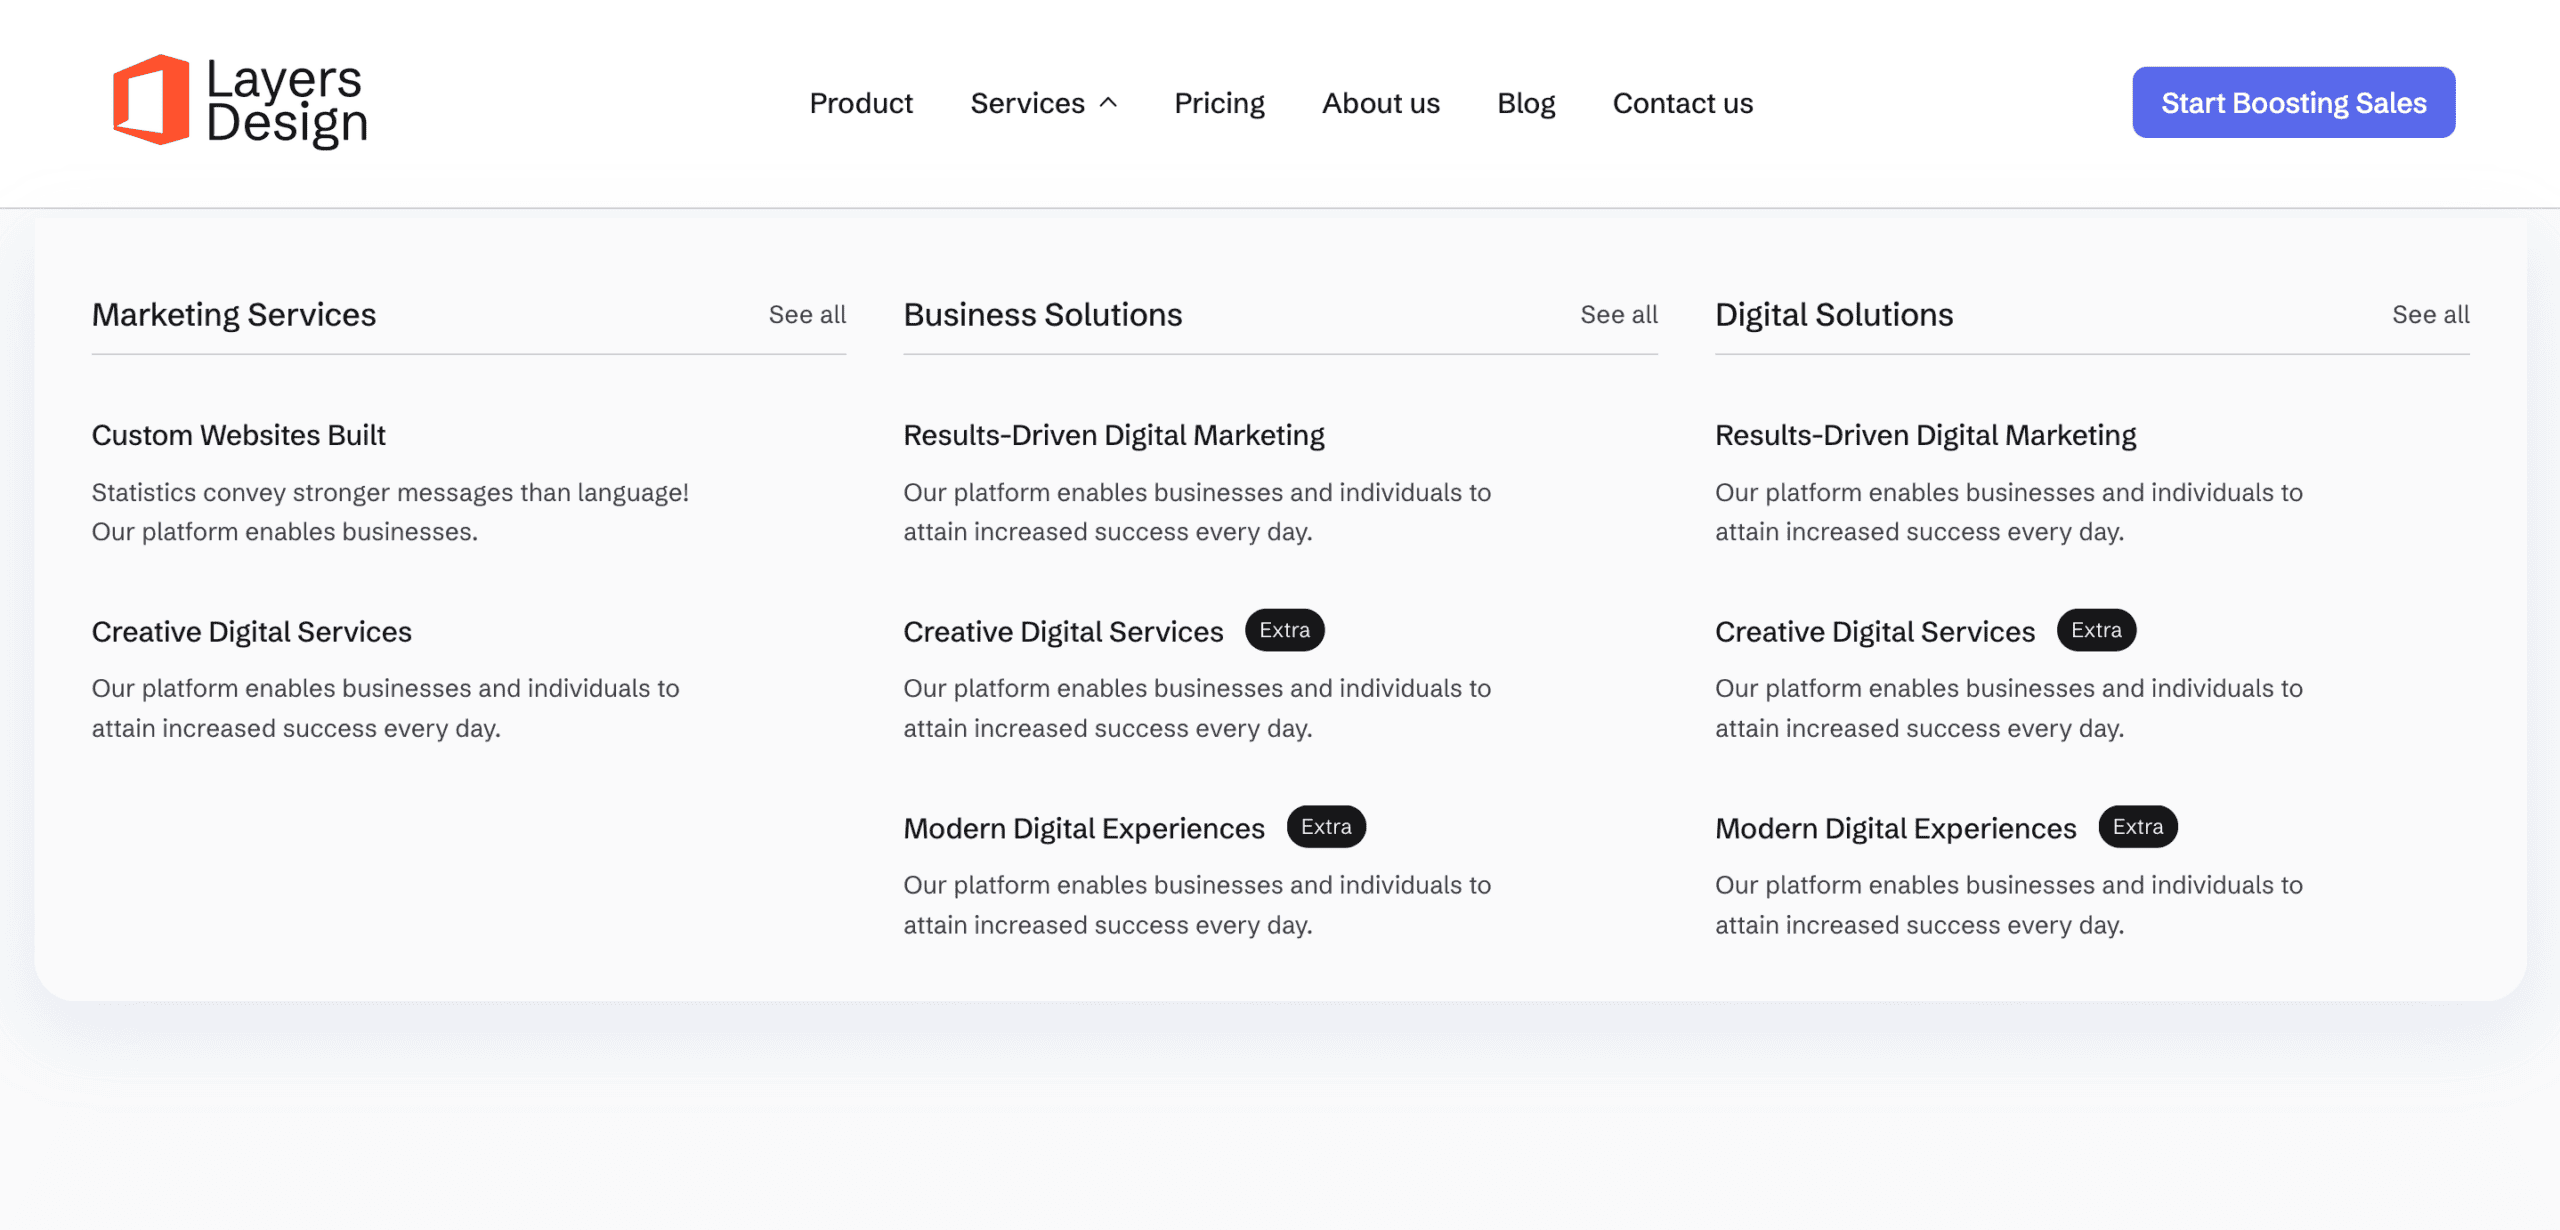Open Modern Digital Experiences under Business Solutions
Image resolution: width=2560 pixels, height=1230 pixels.
[x=1083, y=829]
